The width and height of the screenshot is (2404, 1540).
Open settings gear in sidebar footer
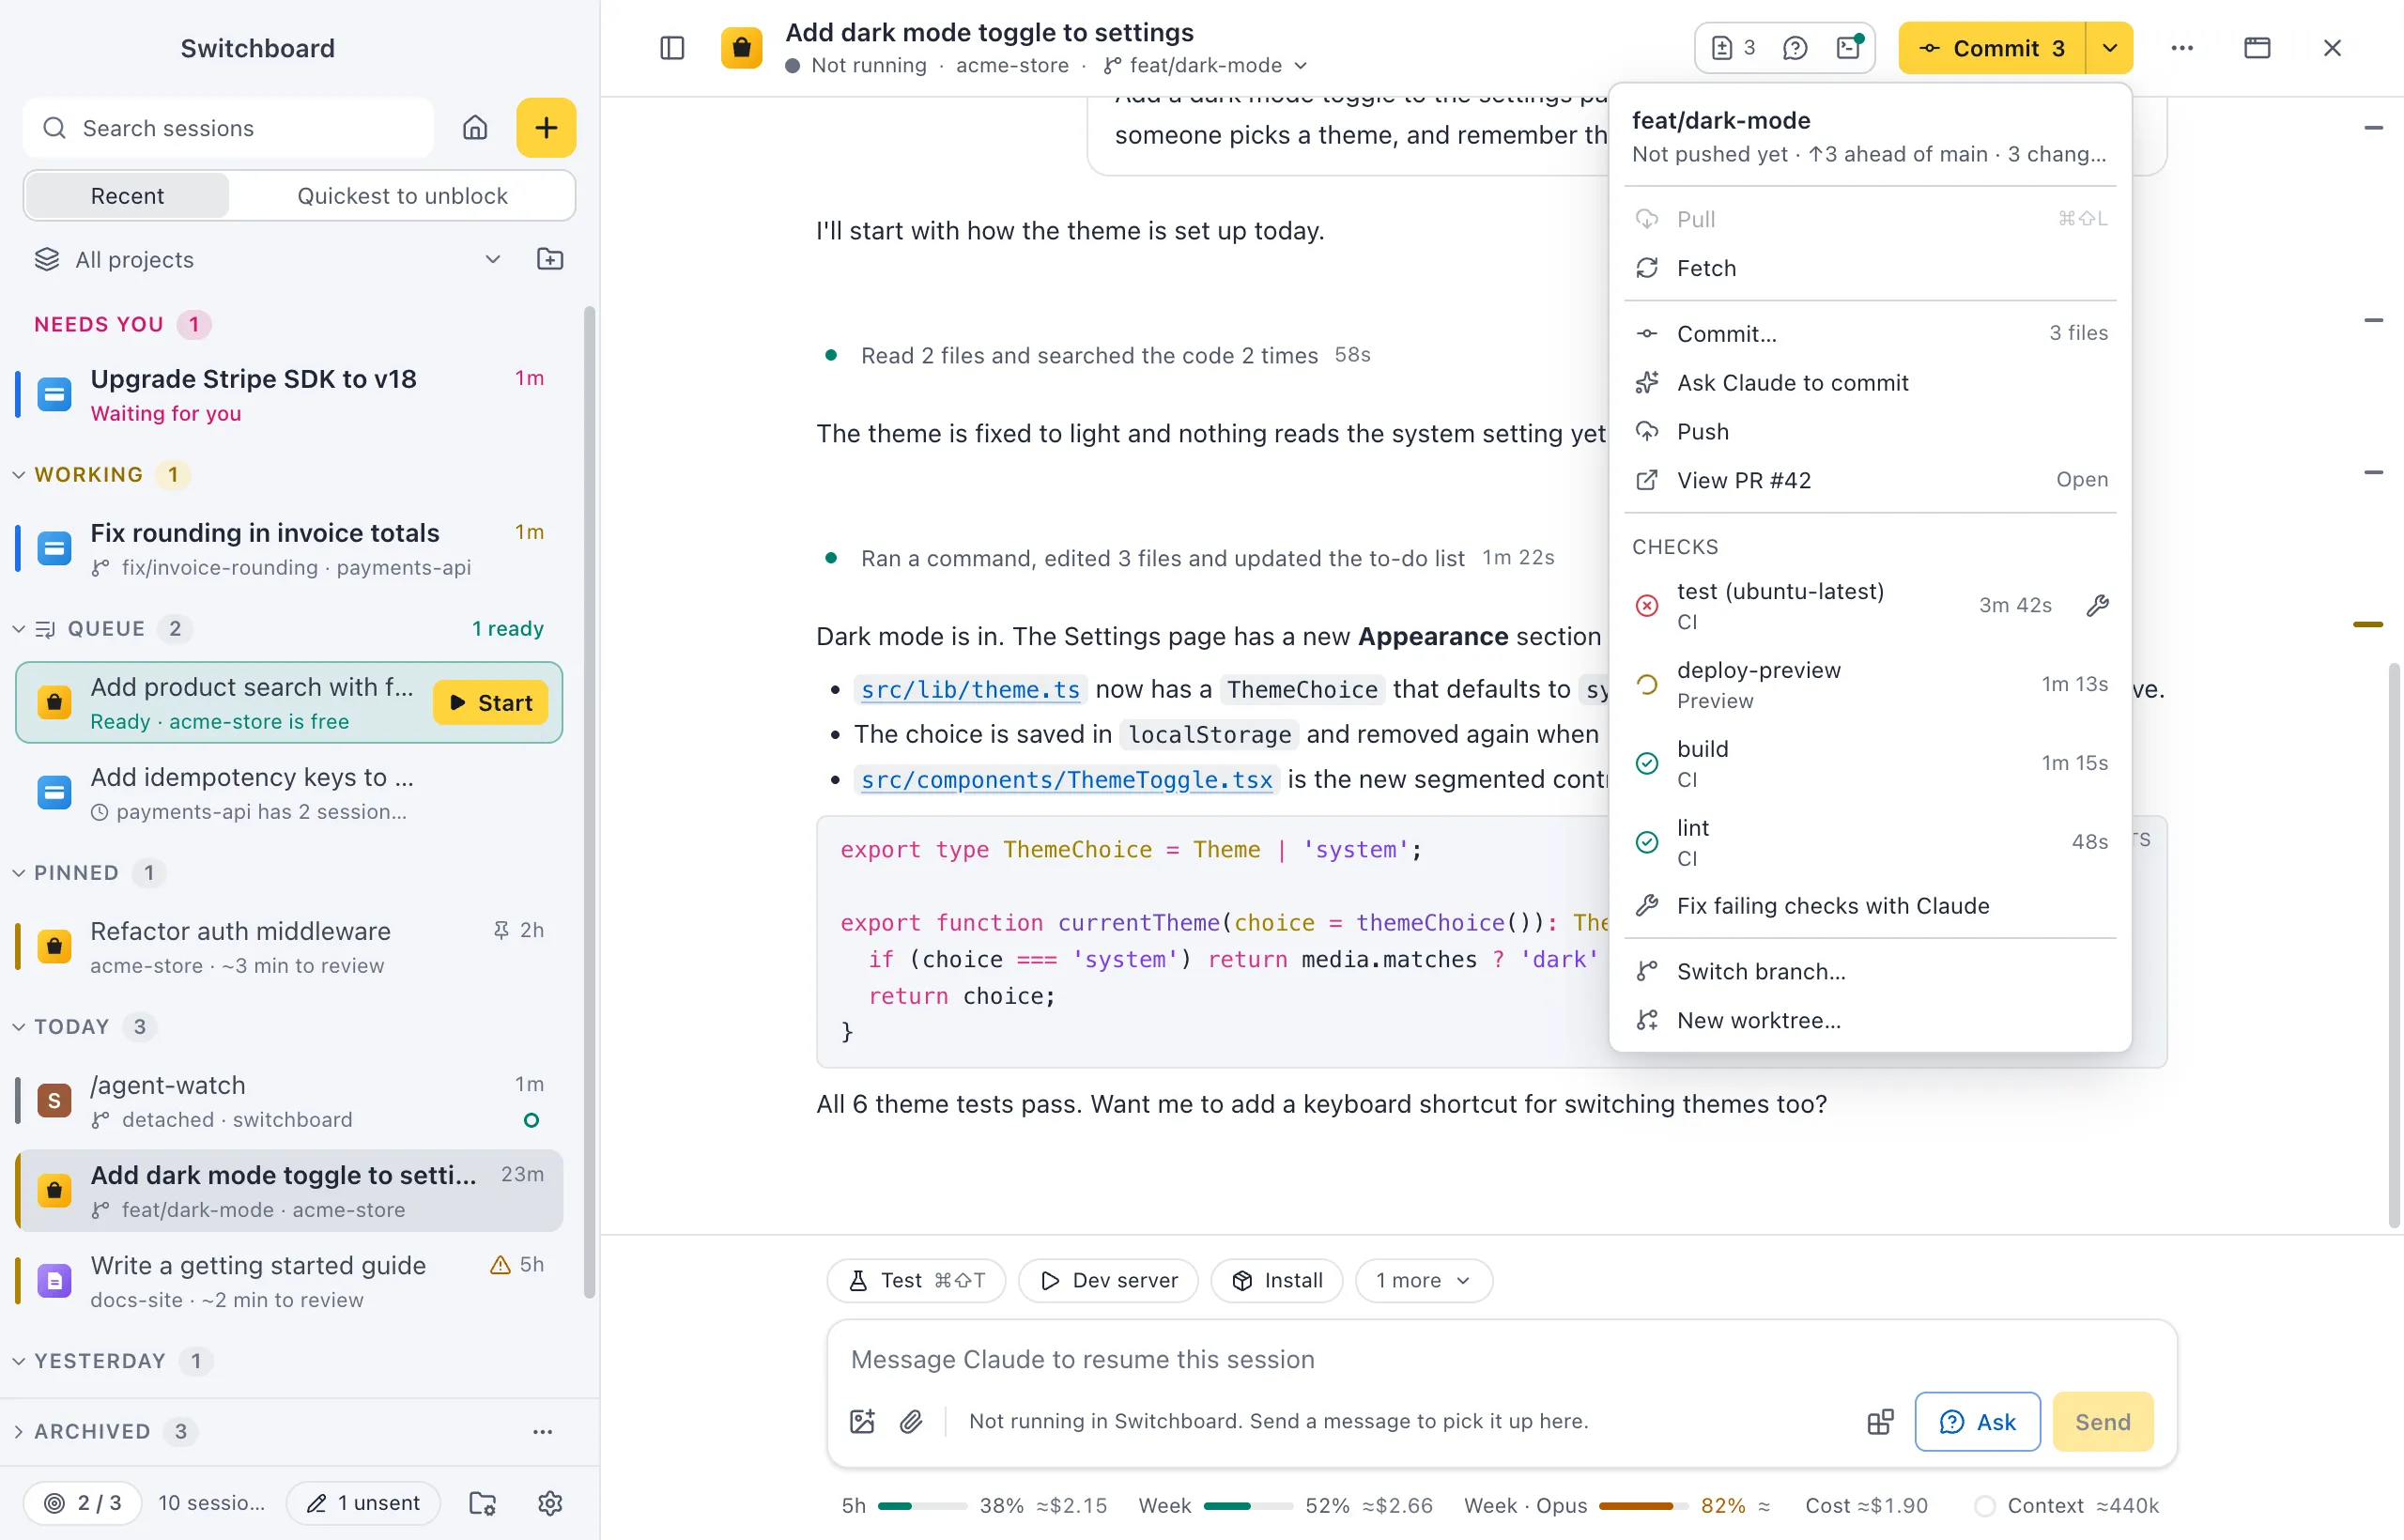coord(550,1503)
